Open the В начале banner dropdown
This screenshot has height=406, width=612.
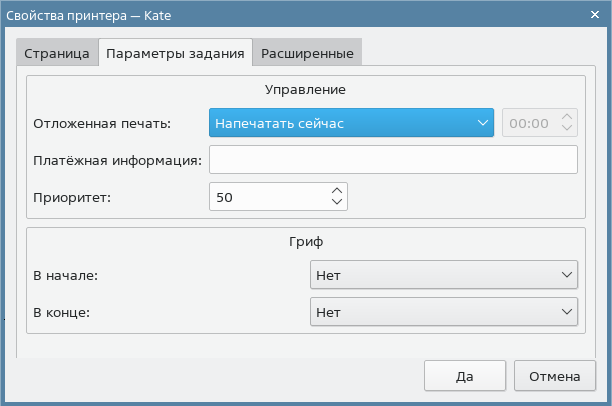pos(443,274)
